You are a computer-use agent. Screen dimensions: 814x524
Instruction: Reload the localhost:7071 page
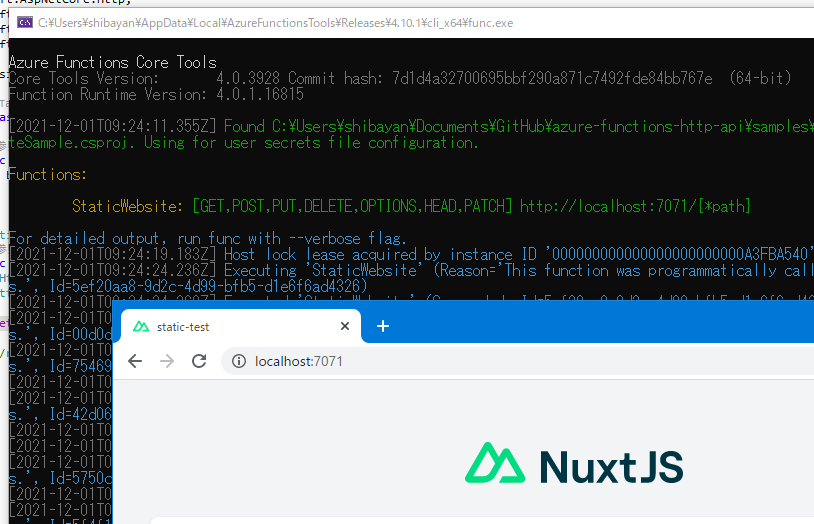[x=199, y=361]
